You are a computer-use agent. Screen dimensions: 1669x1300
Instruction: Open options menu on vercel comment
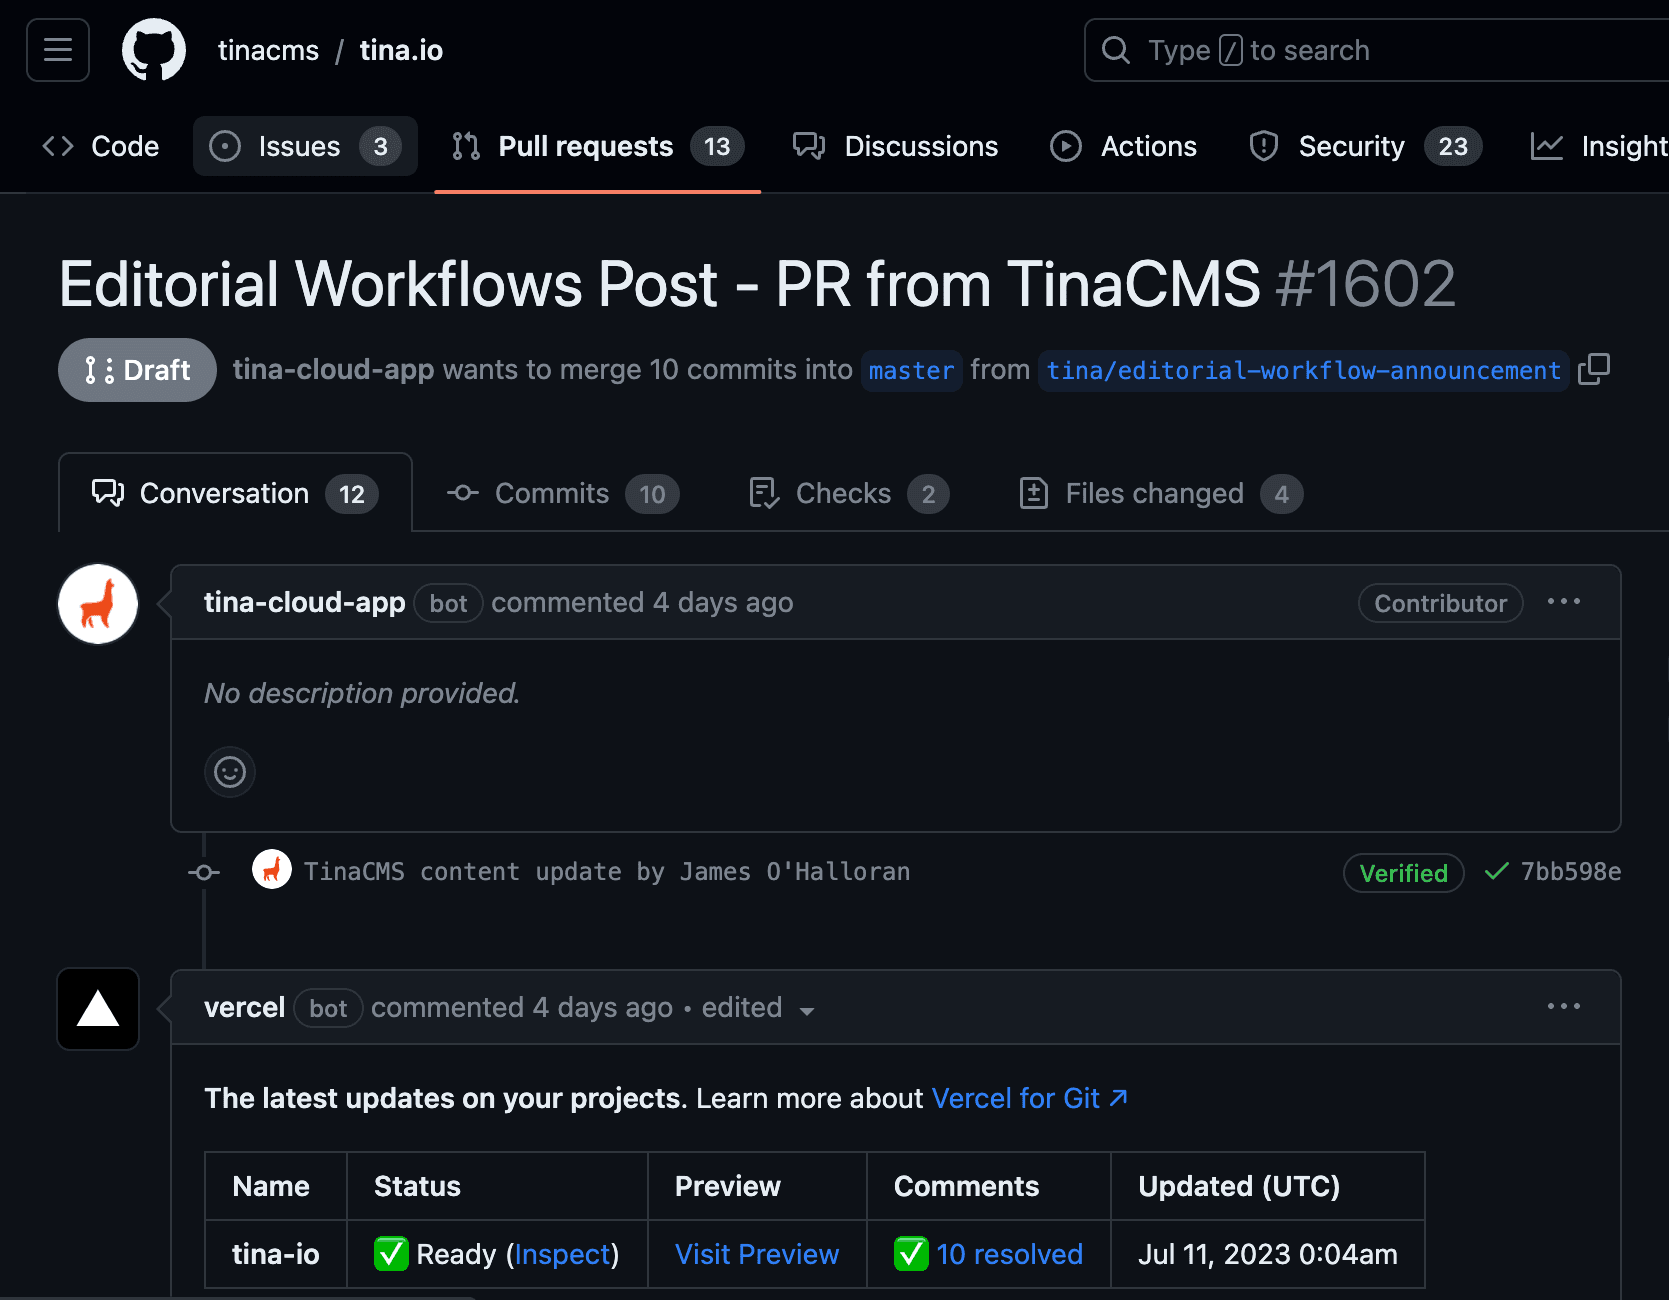tap(1563, 1007)
